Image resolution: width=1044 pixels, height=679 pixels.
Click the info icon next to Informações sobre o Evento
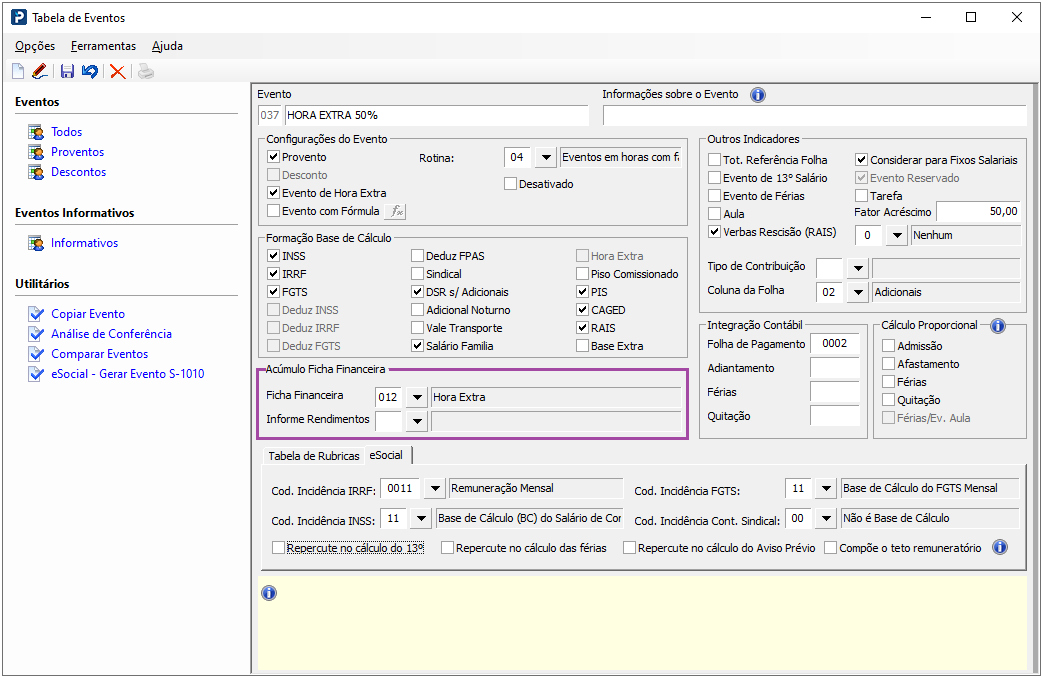758,95
